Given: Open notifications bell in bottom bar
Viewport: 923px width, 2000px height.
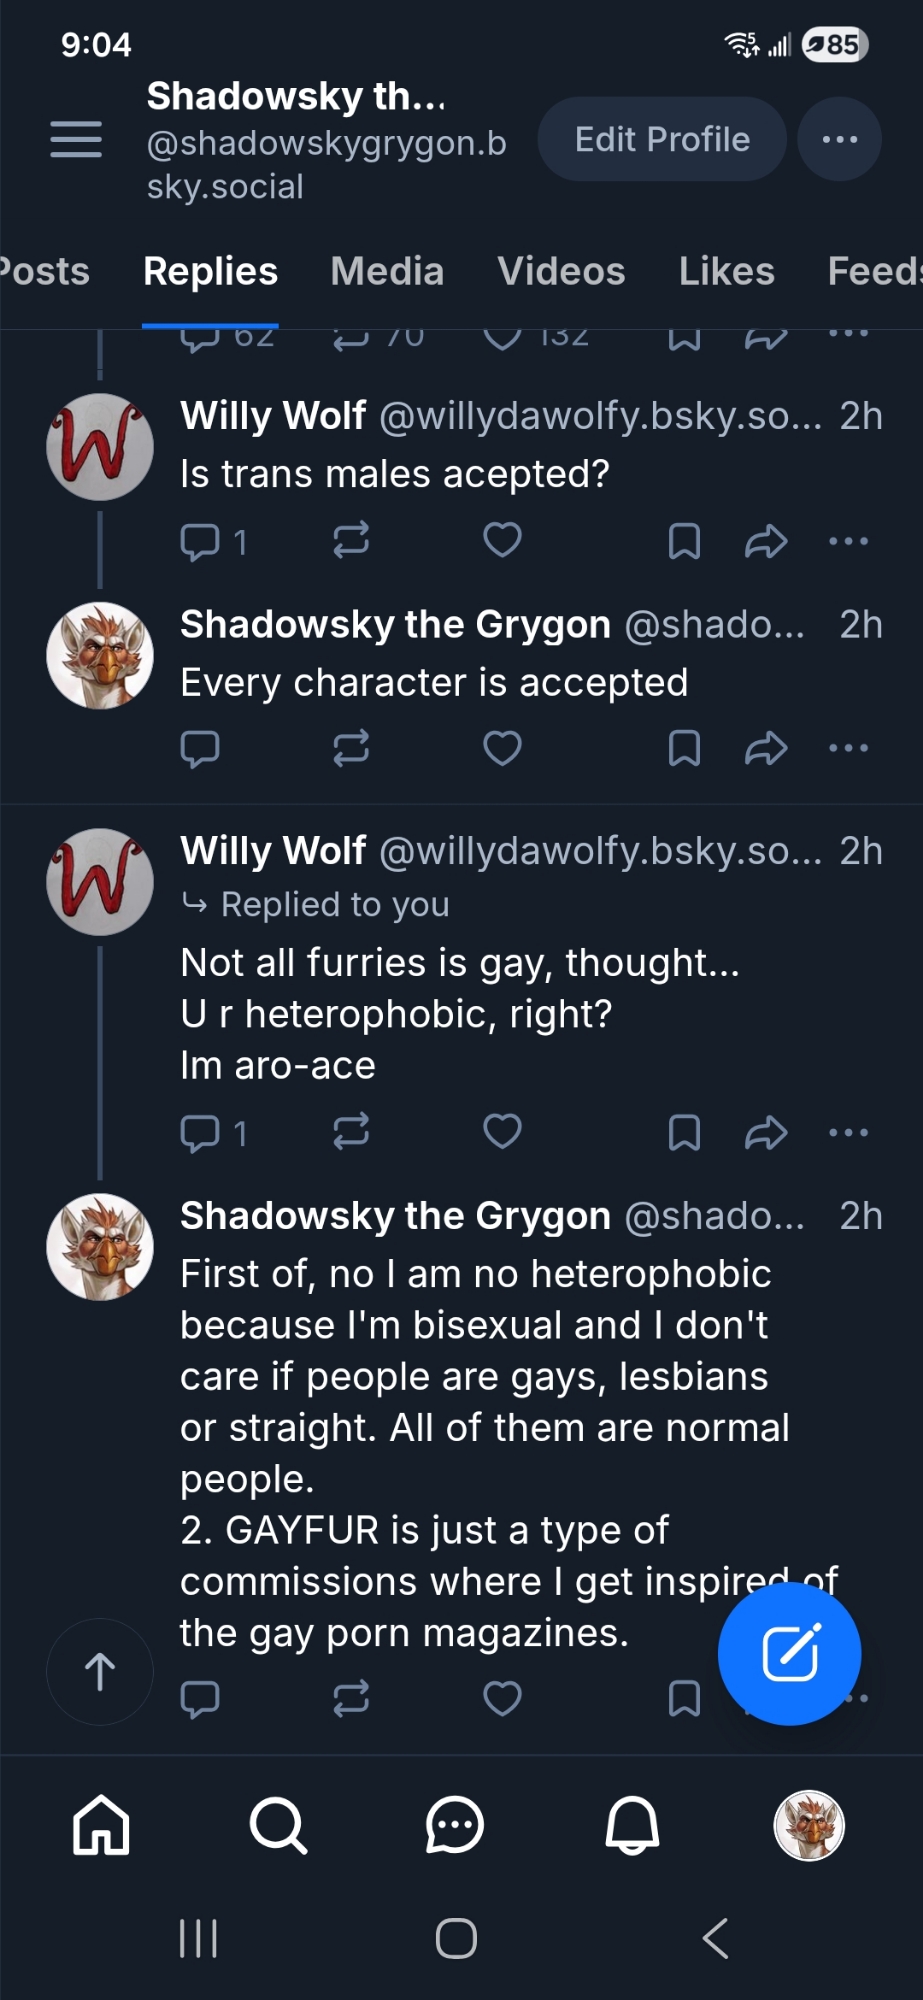Looking at the screenshot, I should pyautogui.click(x=632, y=1825).
